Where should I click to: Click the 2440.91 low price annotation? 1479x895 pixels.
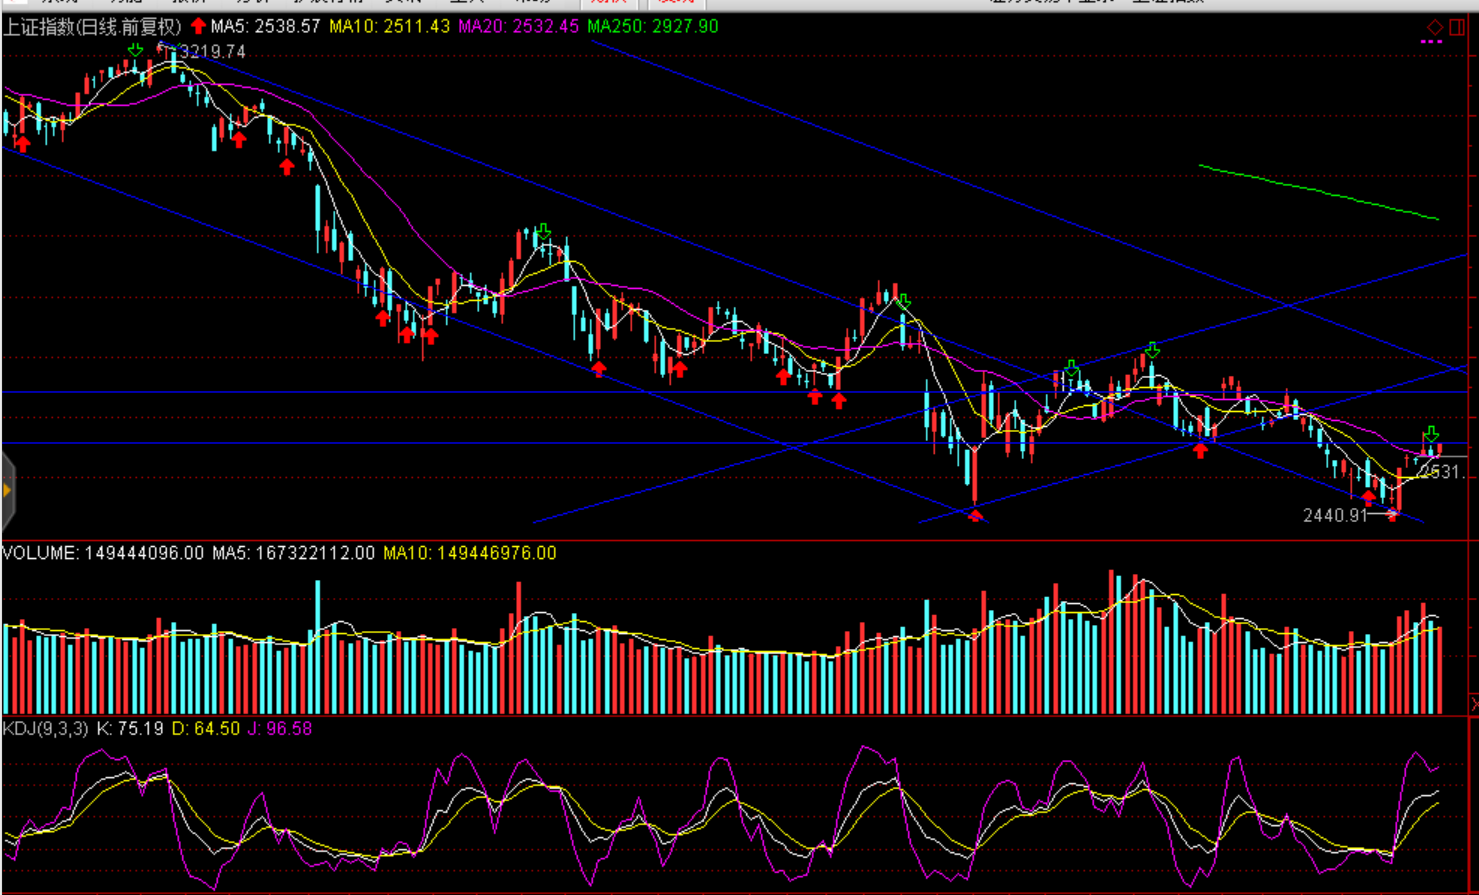pos(1334,515)
